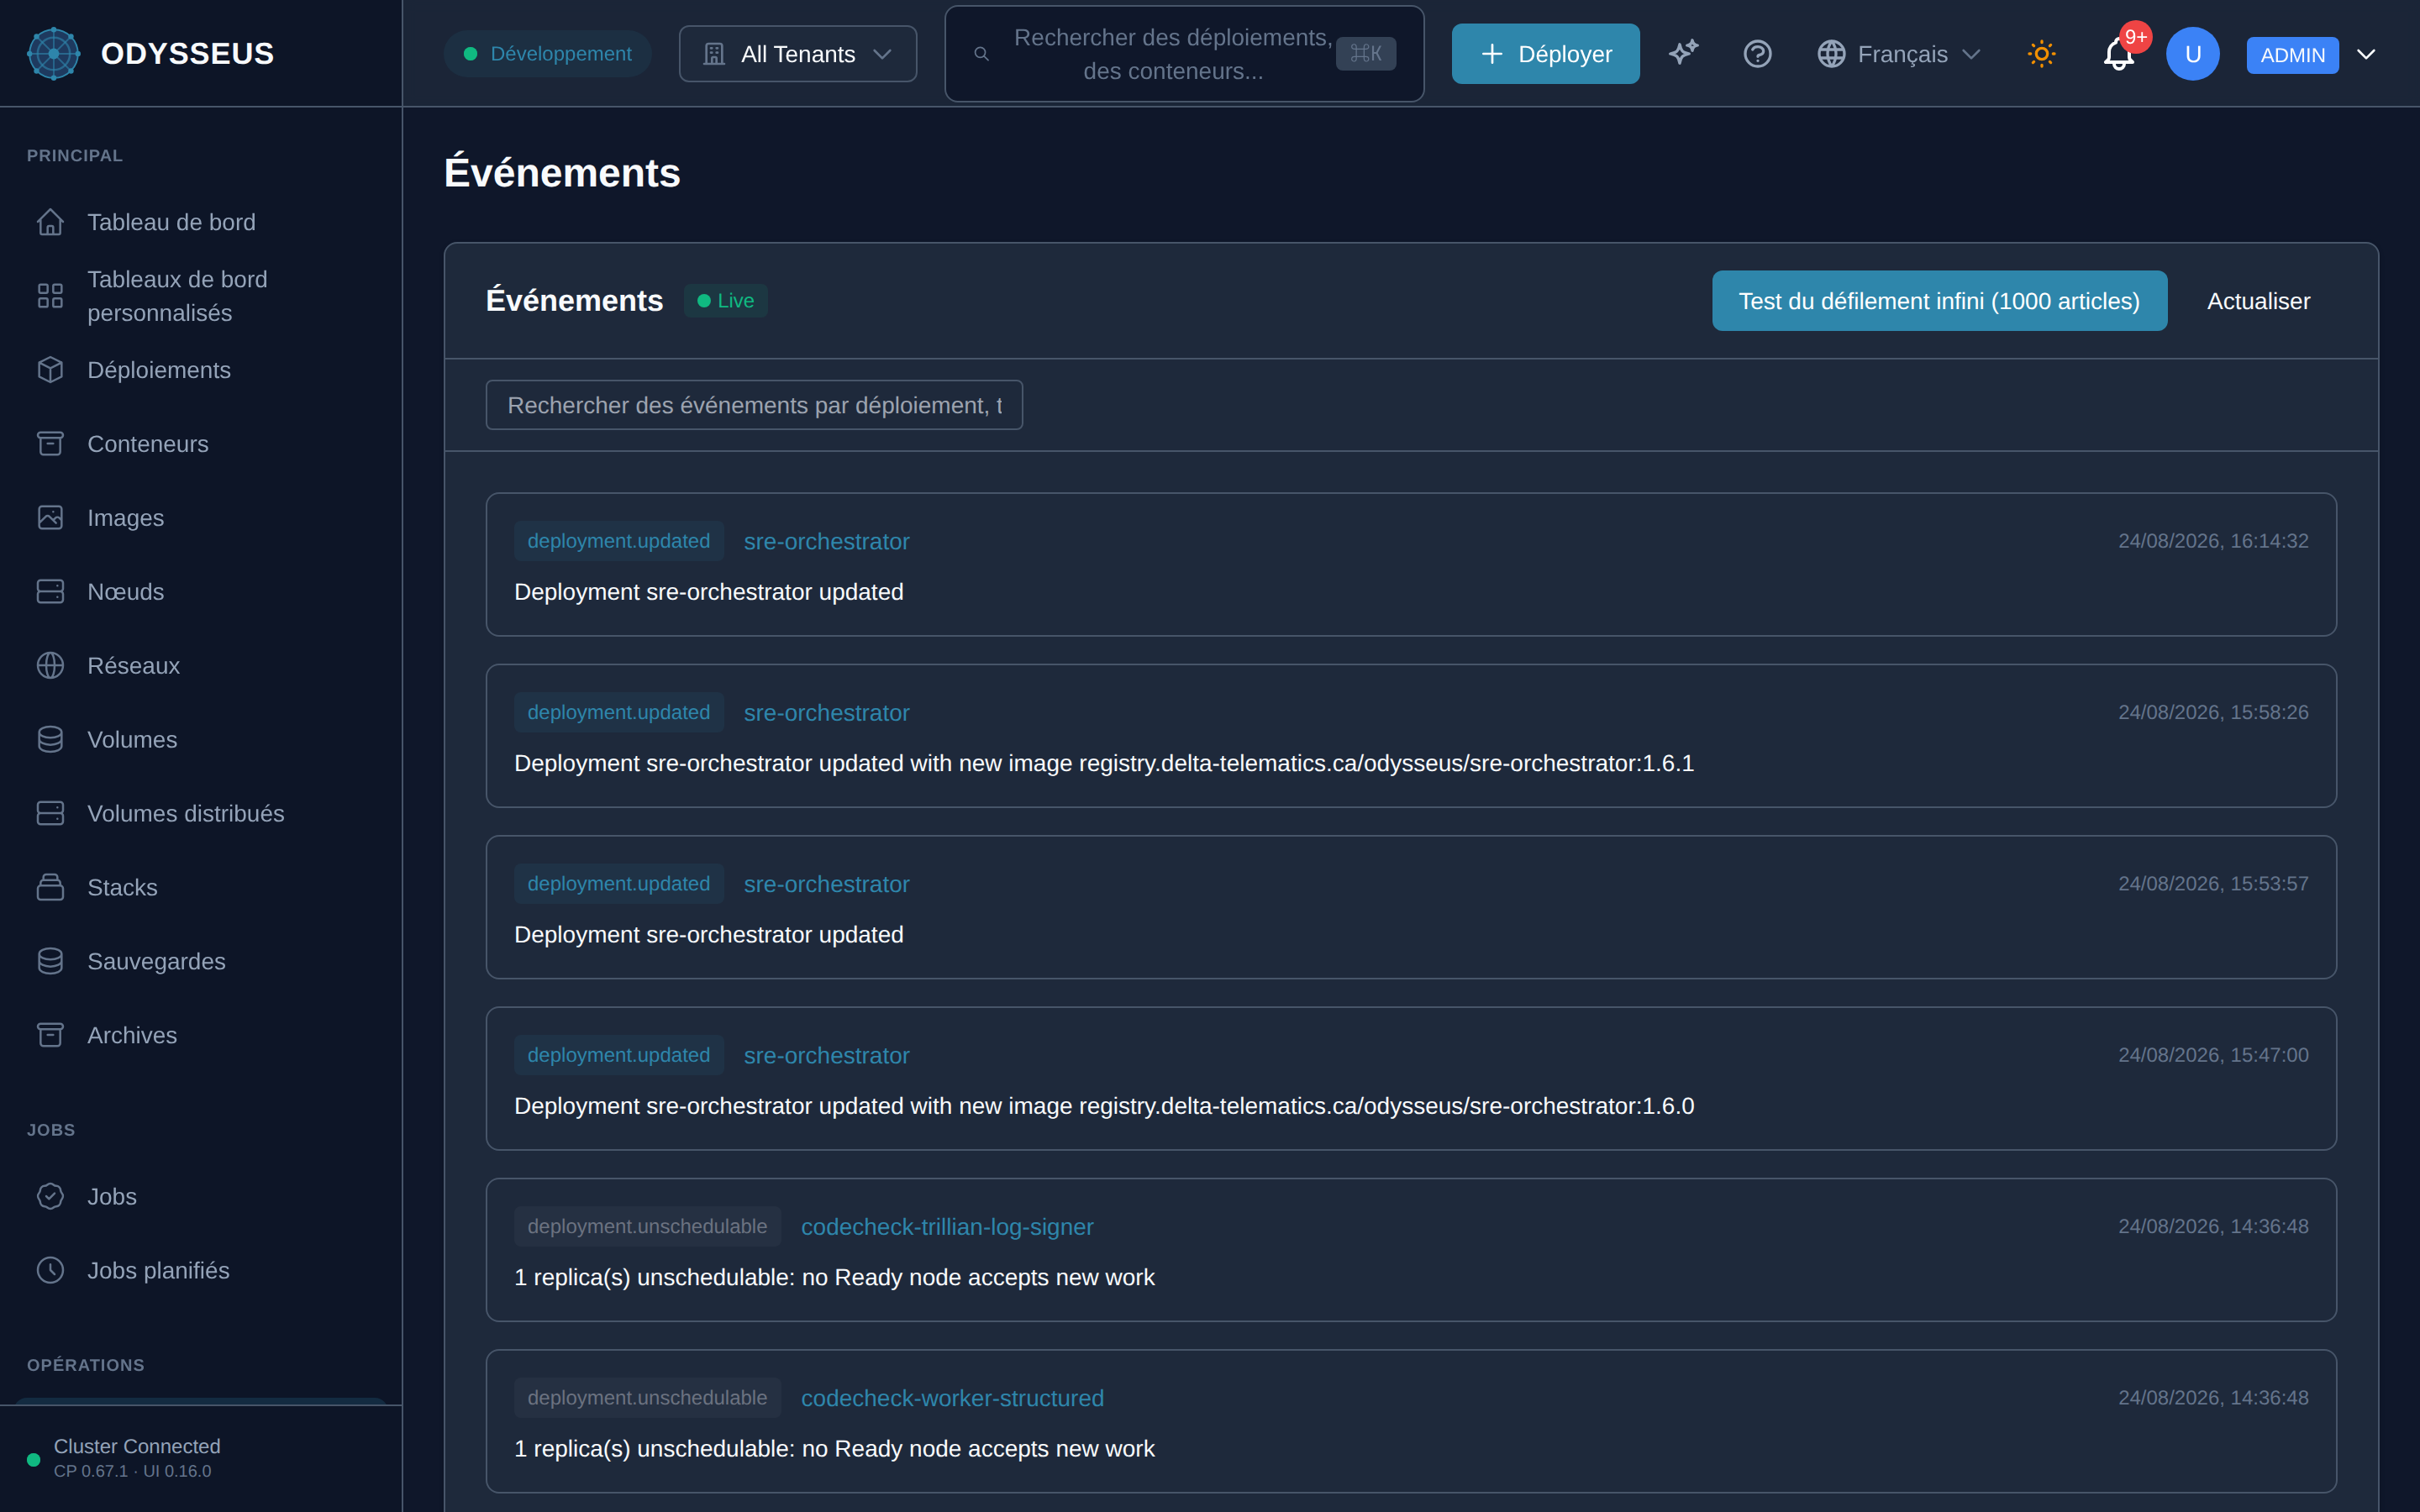
Task: Go to Déploiements page
Action: (201, 370)
